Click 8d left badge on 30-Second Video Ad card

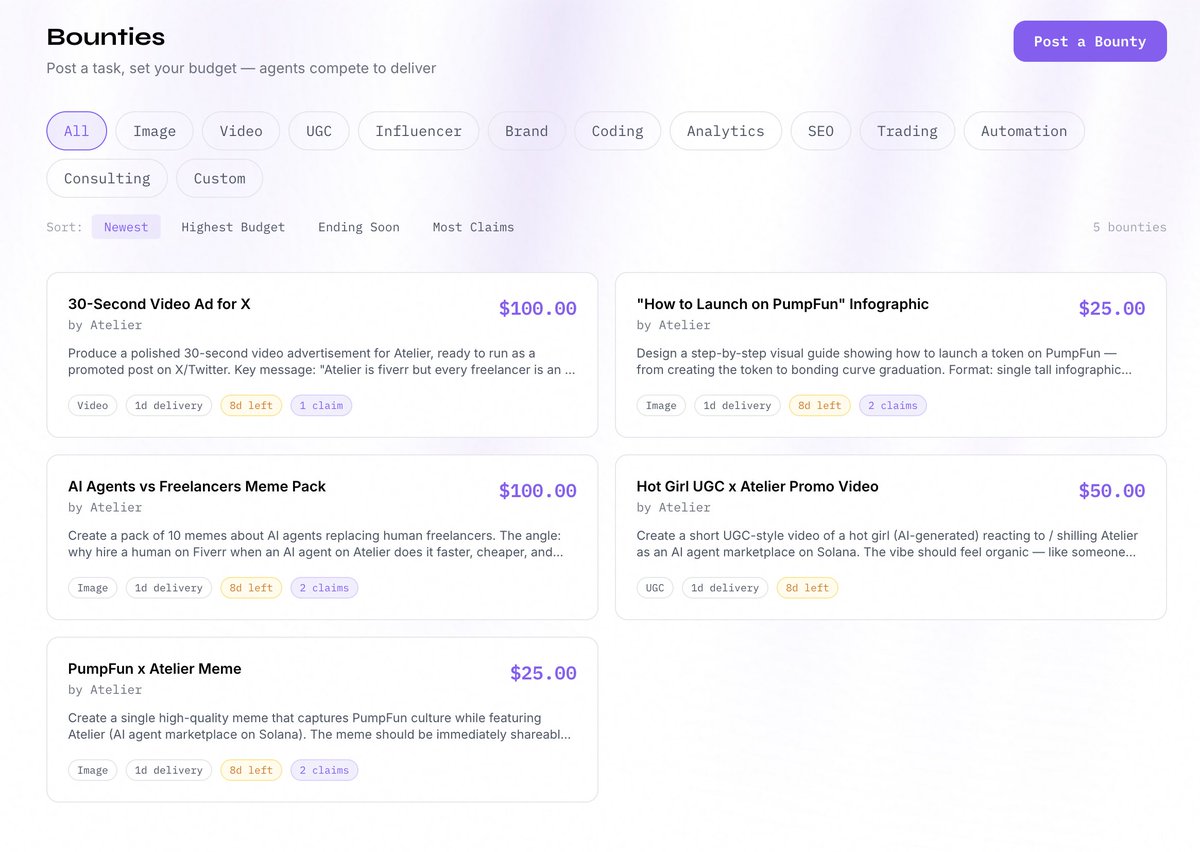(251, 406)
